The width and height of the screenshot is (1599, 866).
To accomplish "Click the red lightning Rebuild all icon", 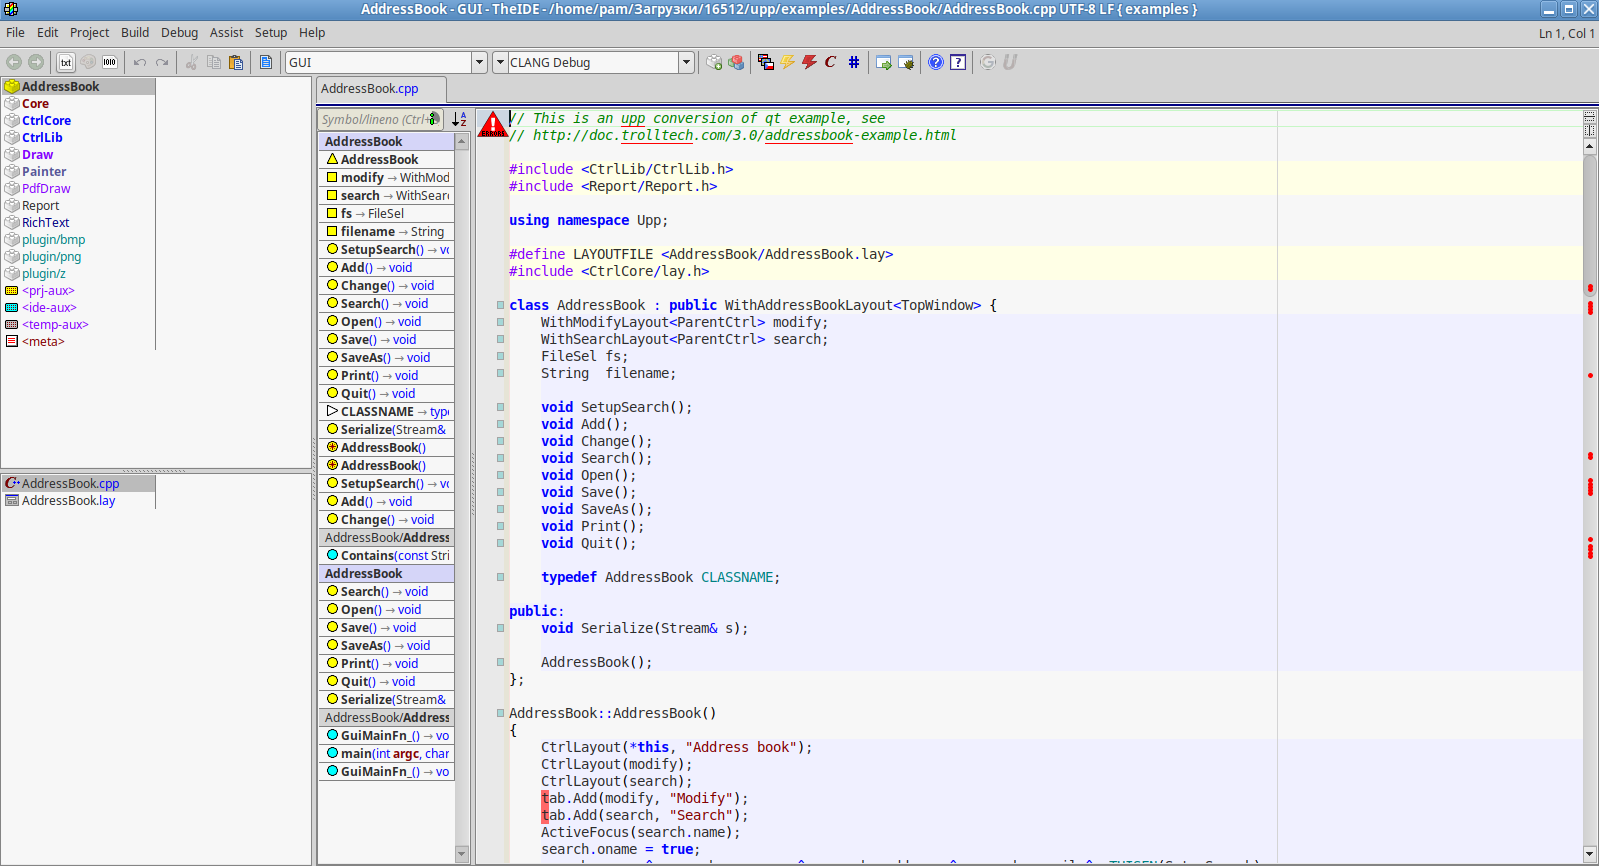I will 810,62.
